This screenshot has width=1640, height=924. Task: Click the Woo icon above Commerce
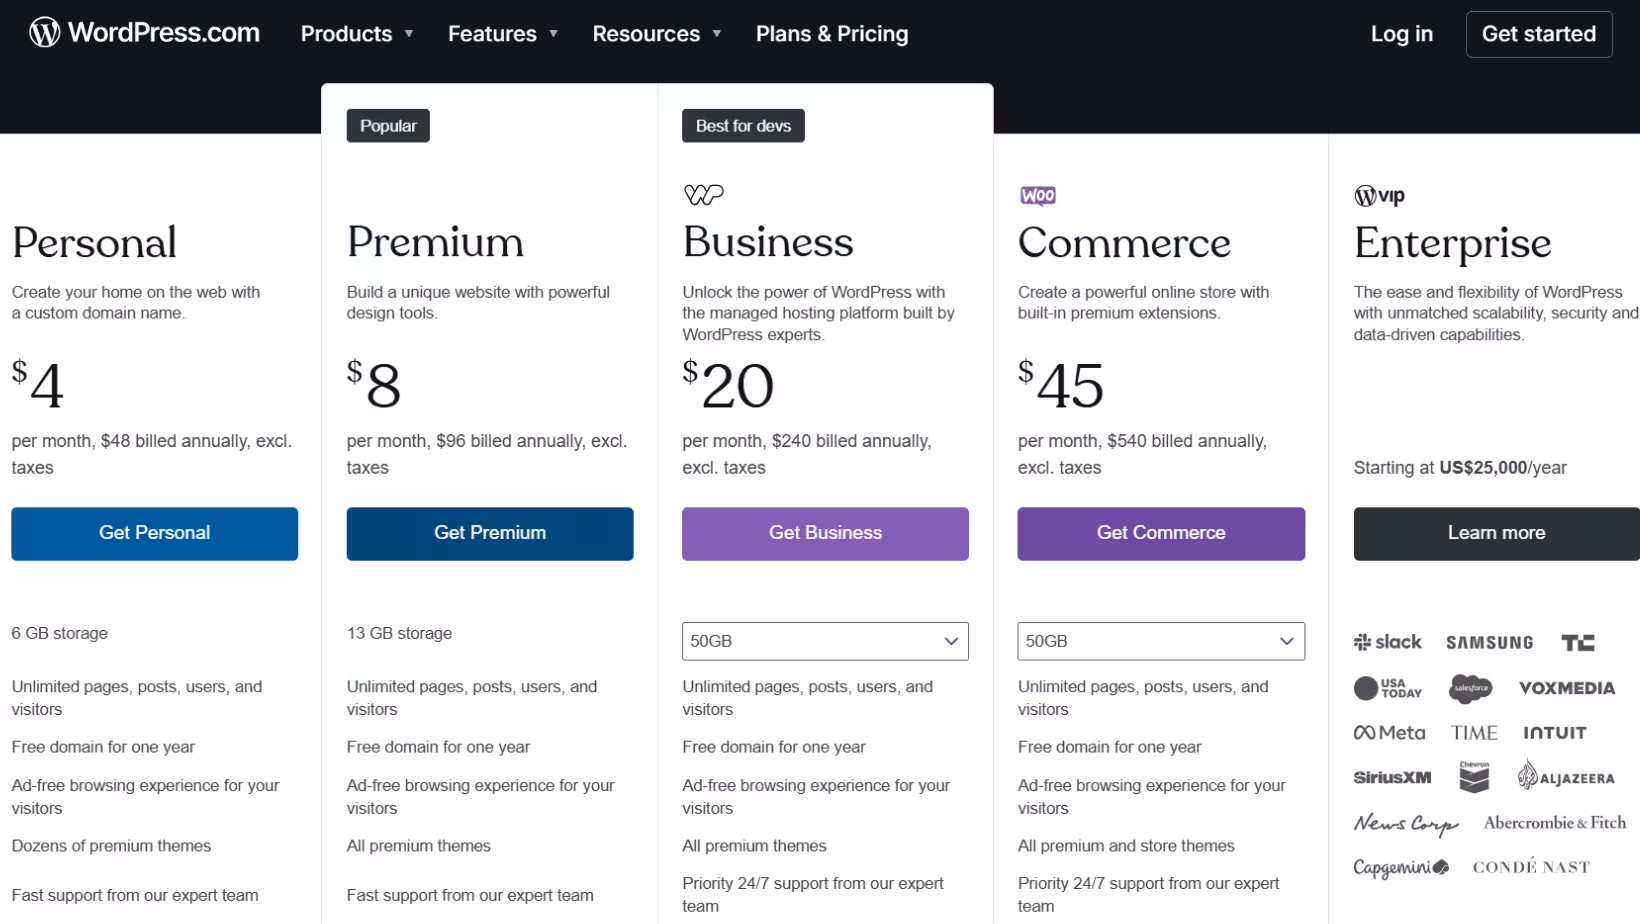(1038, 195)
